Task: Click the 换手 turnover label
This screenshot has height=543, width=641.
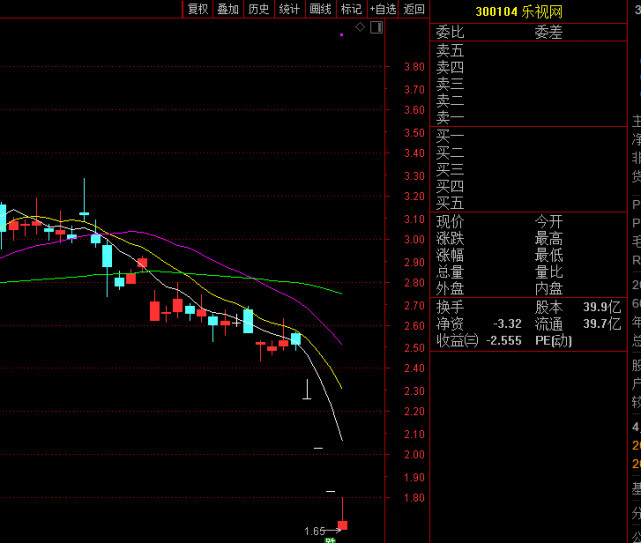Action: [x=450, y=307]
